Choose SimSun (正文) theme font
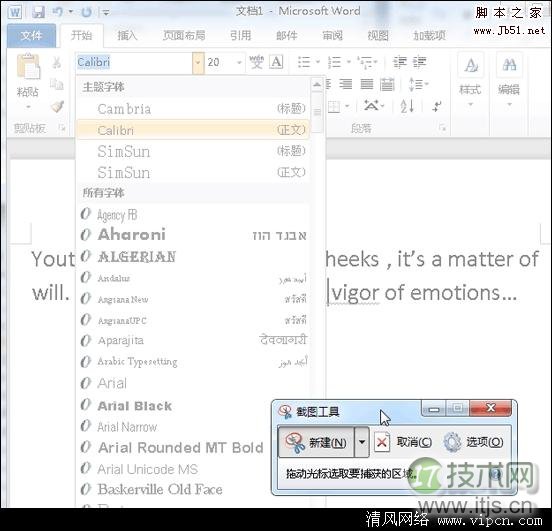Viewport: 552px width, 531px height. pyautogui.click(x=193, y=172)
